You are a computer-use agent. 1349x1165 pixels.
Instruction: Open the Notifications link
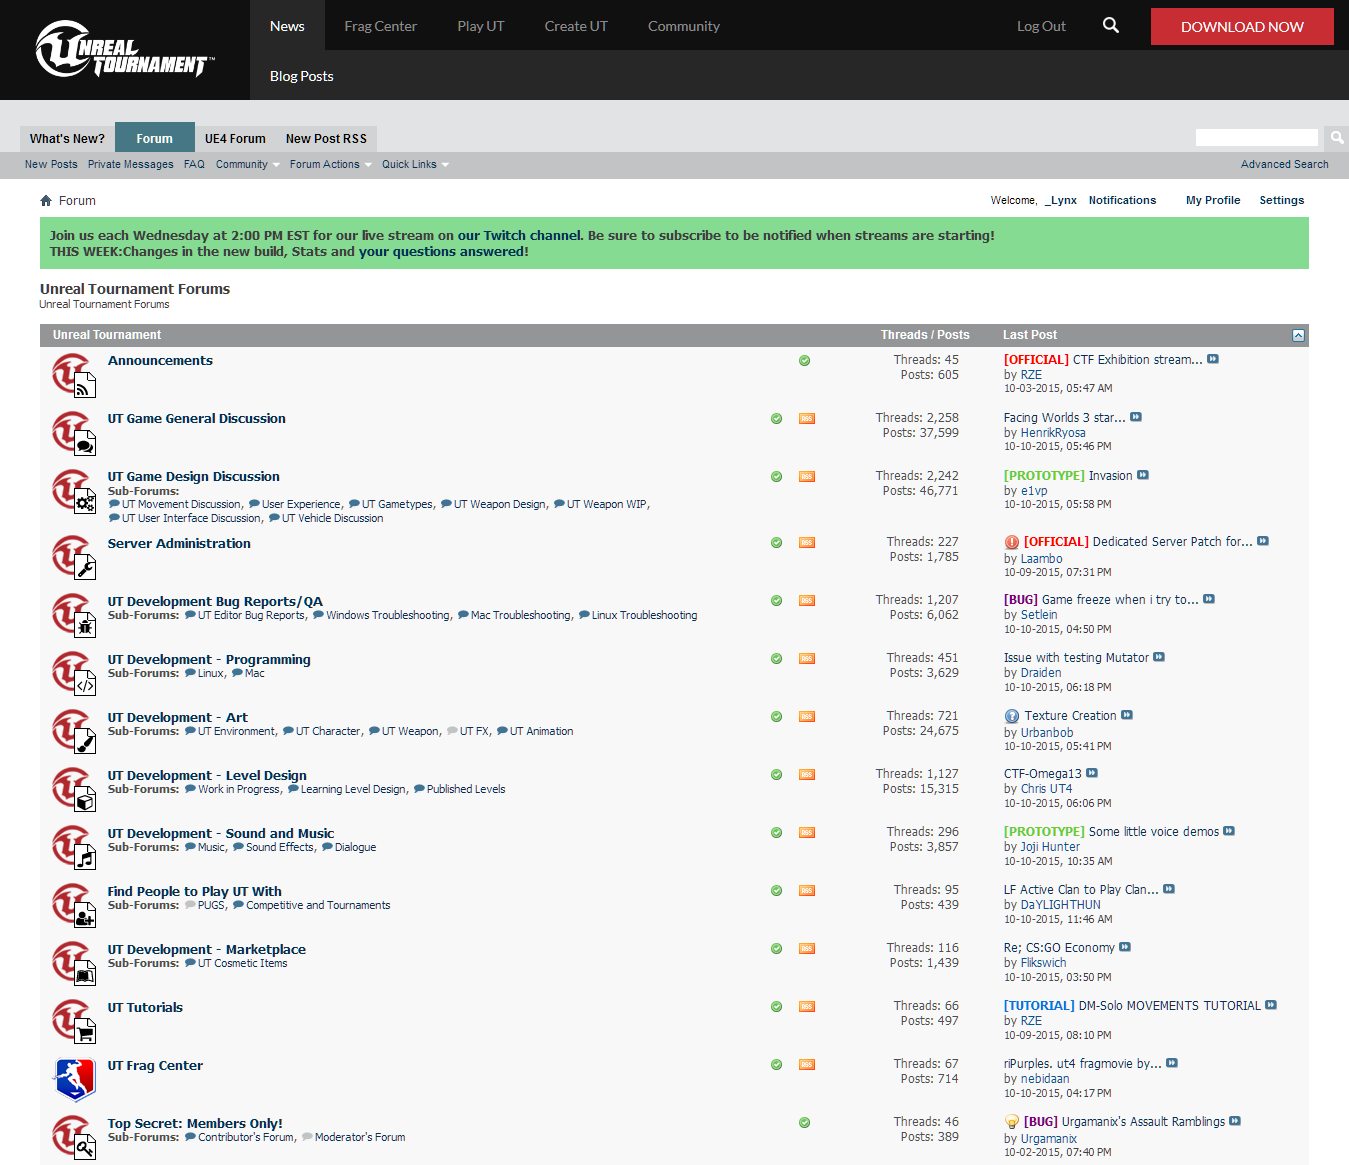click(x=1122, y=200)
